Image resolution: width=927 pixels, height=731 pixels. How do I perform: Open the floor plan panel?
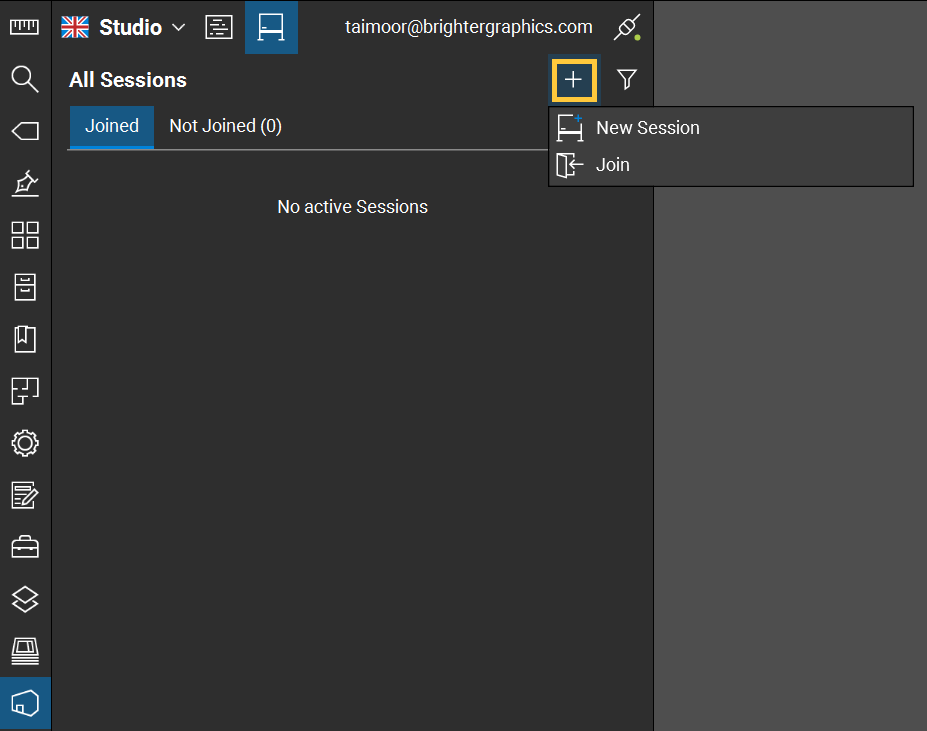tap(24, 391)
